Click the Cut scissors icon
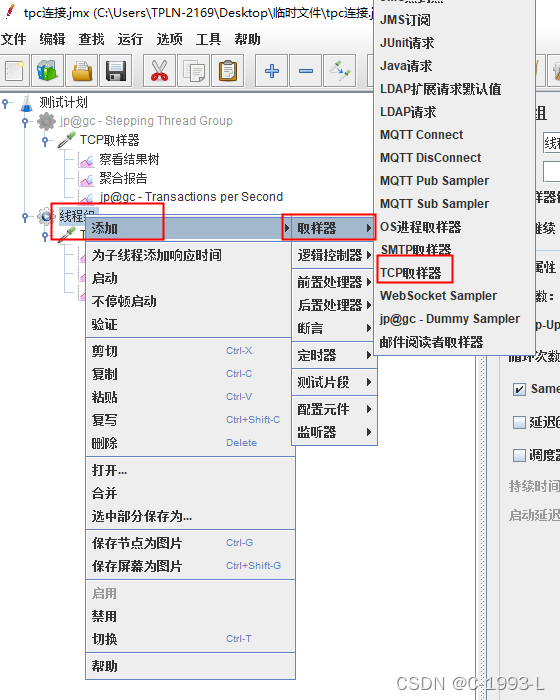Image resolution: width=560 pixels, height=700 pixels. [159, 71]
